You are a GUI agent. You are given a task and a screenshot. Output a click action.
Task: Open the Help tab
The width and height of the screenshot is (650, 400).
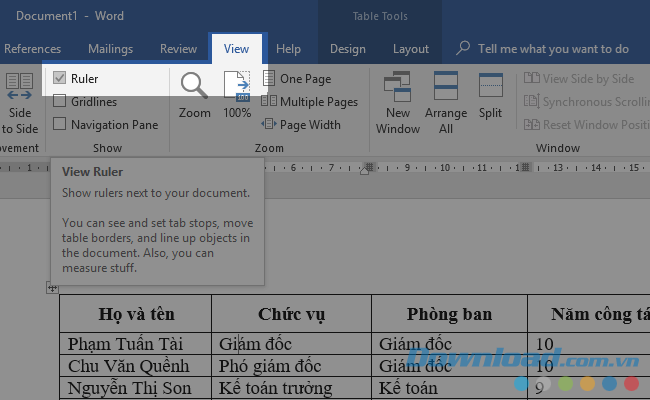(x=288, y=49)
